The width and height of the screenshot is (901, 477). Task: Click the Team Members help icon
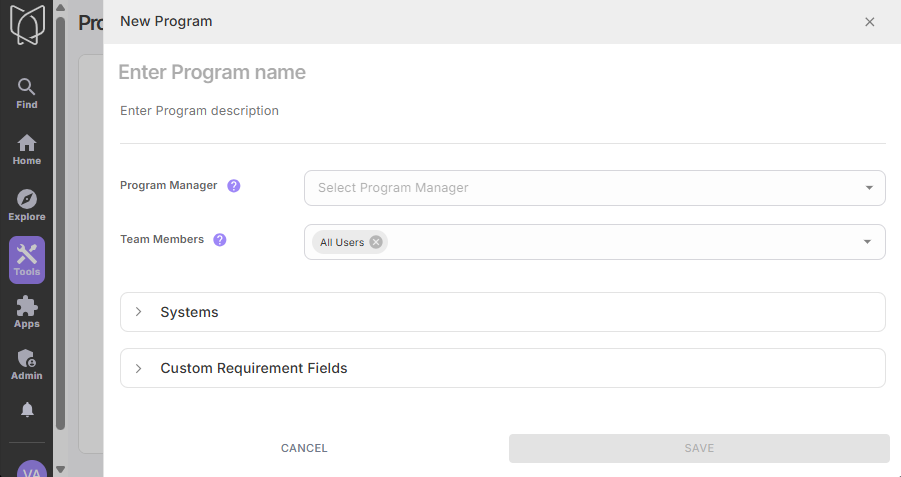pos(220,240)
